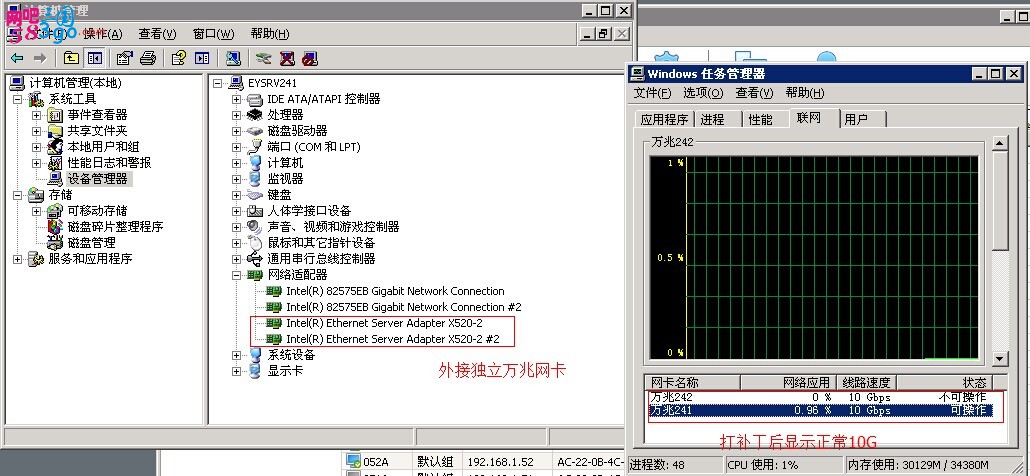Select the 万兆241 adapter row

click(x=820, y=410)
